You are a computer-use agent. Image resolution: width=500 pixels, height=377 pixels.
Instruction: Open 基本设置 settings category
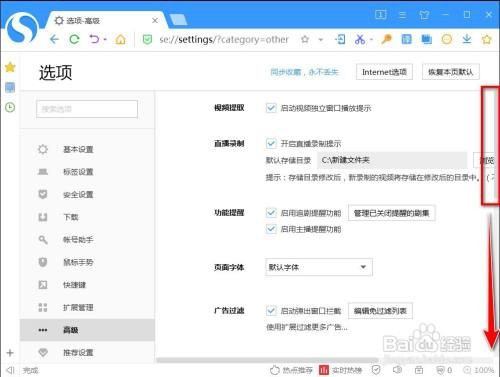tap(87, 149)
